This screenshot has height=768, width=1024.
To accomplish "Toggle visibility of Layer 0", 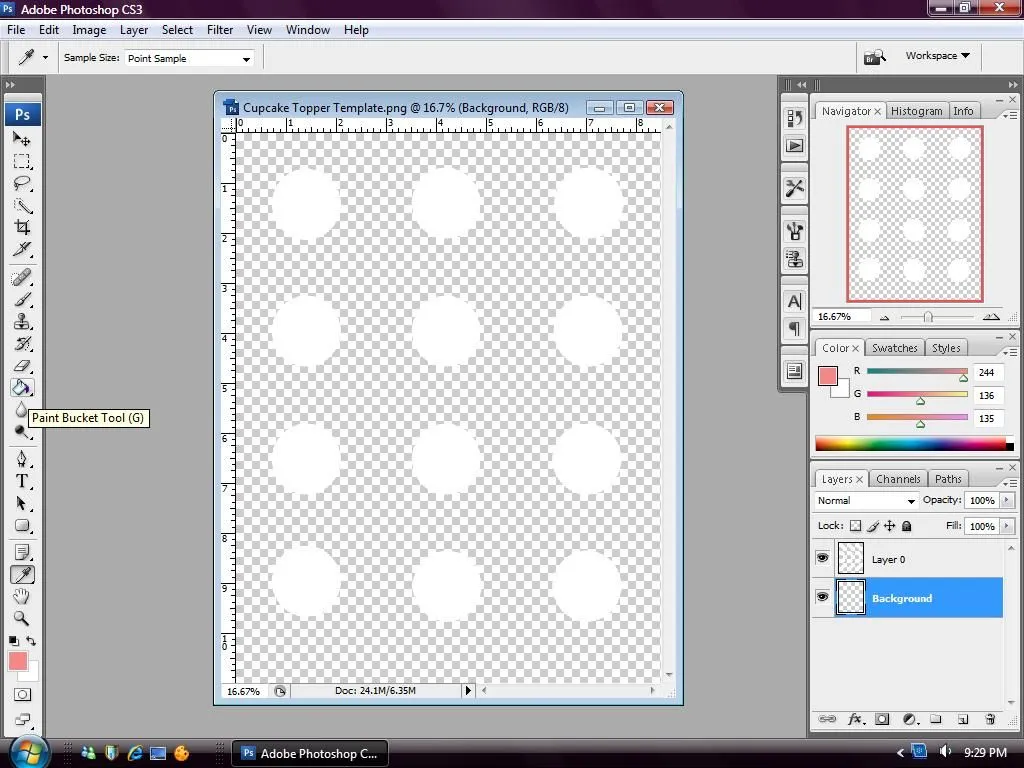I will (x=823, y=559).
